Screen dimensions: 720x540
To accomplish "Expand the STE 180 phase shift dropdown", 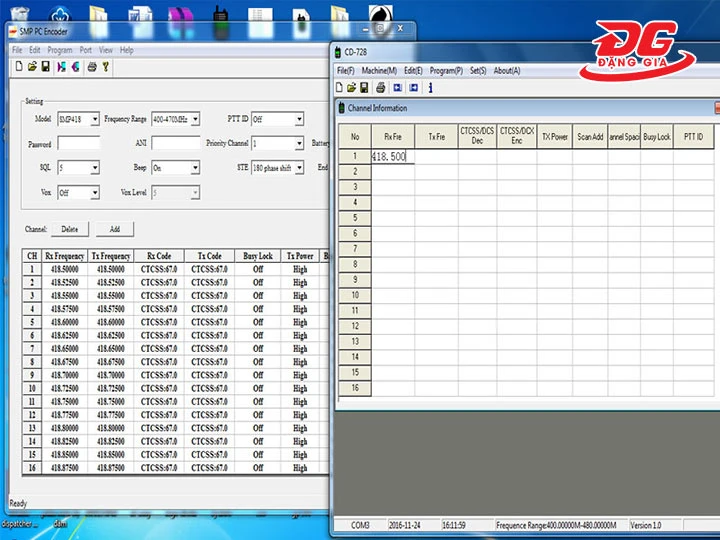I will point(298,168).
